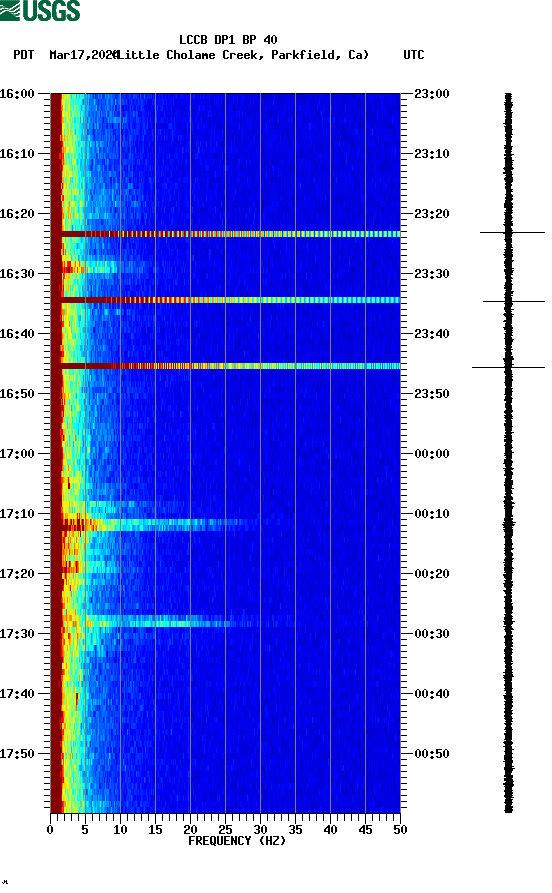Click the 'Mar17,2020' date label
This screenshot has height=893, width=552.
point(84,55)
